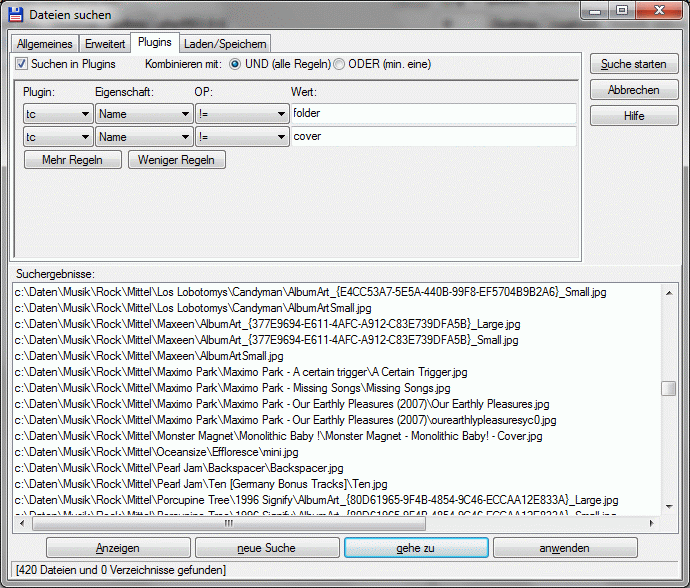Click the 'Weniger Regeln' button
Image resolution: width=690 pixels, height=588 pixels.
tap(176, 160)
